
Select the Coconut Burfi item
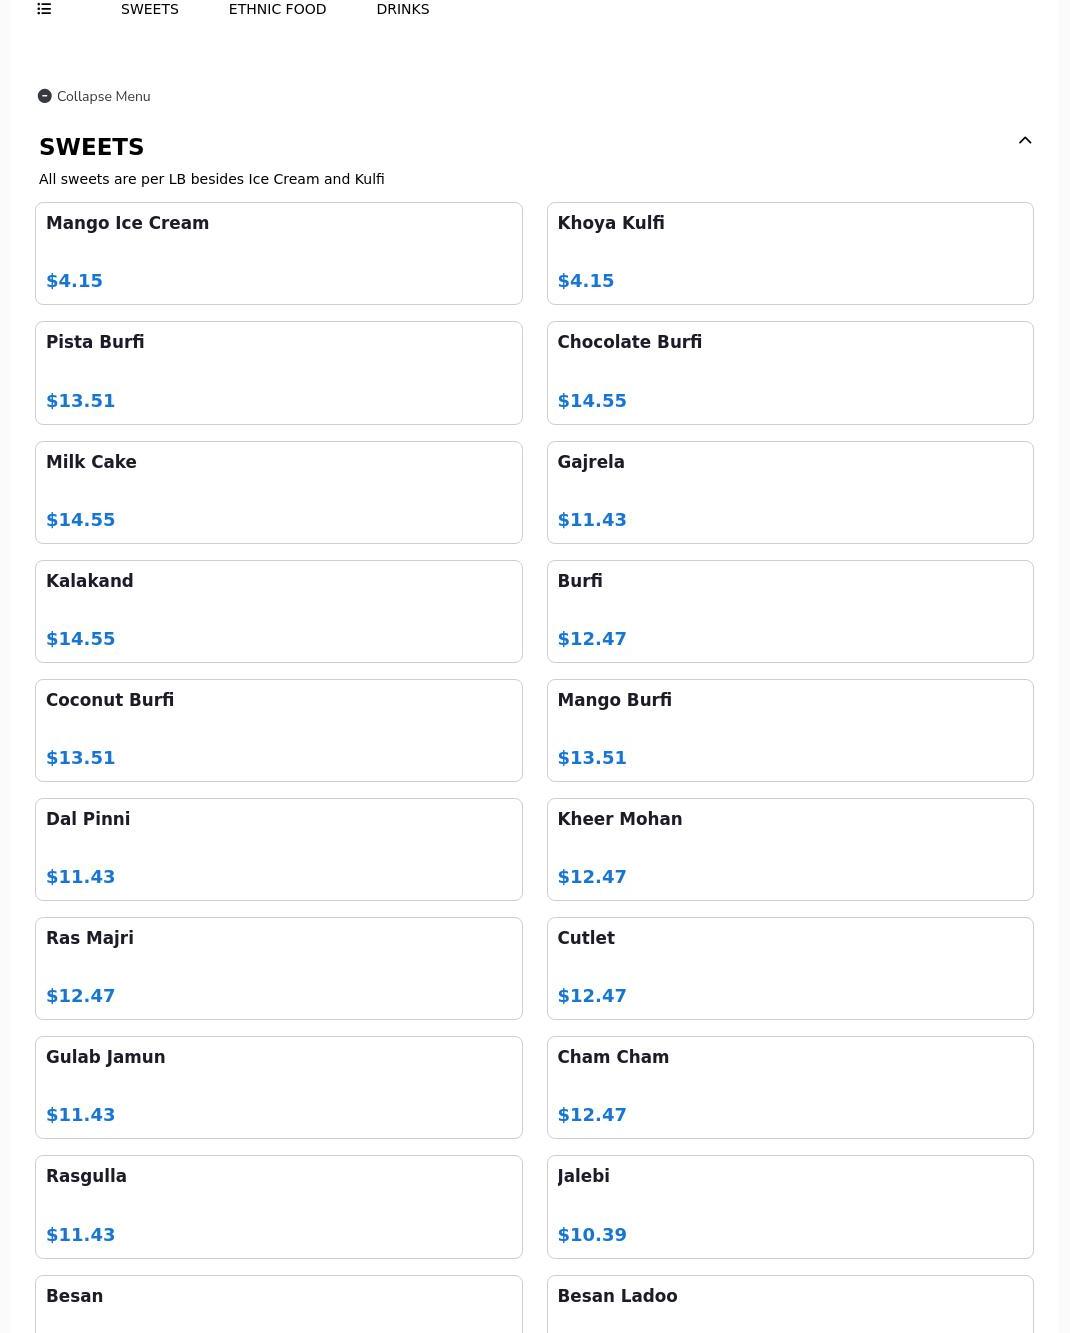[279, 730]
